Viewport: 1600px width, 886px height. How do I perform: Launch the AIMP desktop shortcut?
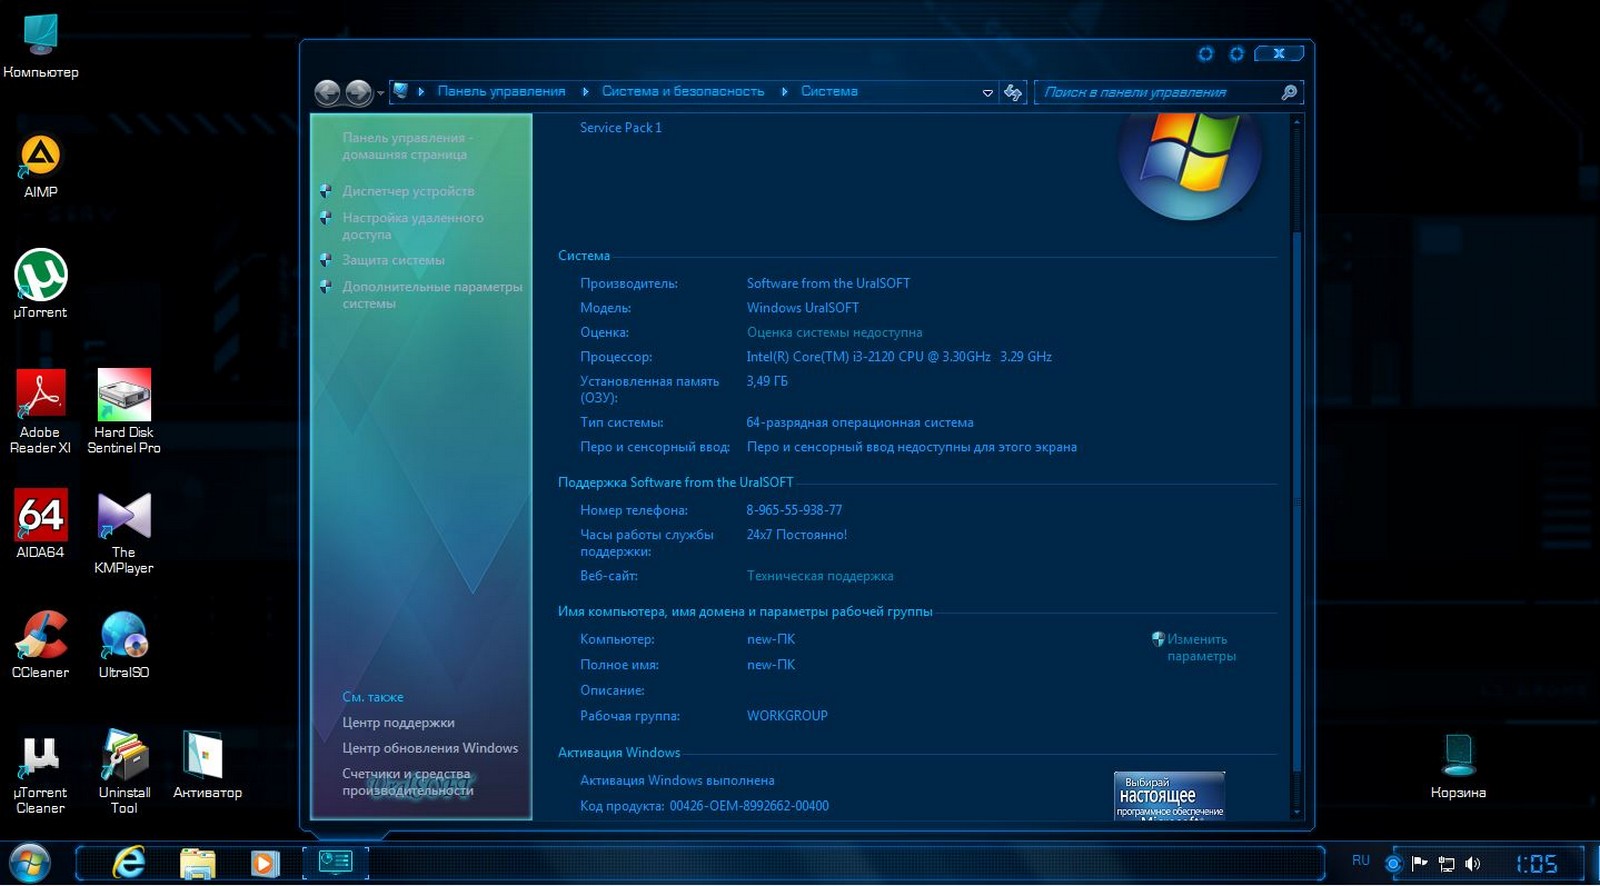click(x=40, y=166)
